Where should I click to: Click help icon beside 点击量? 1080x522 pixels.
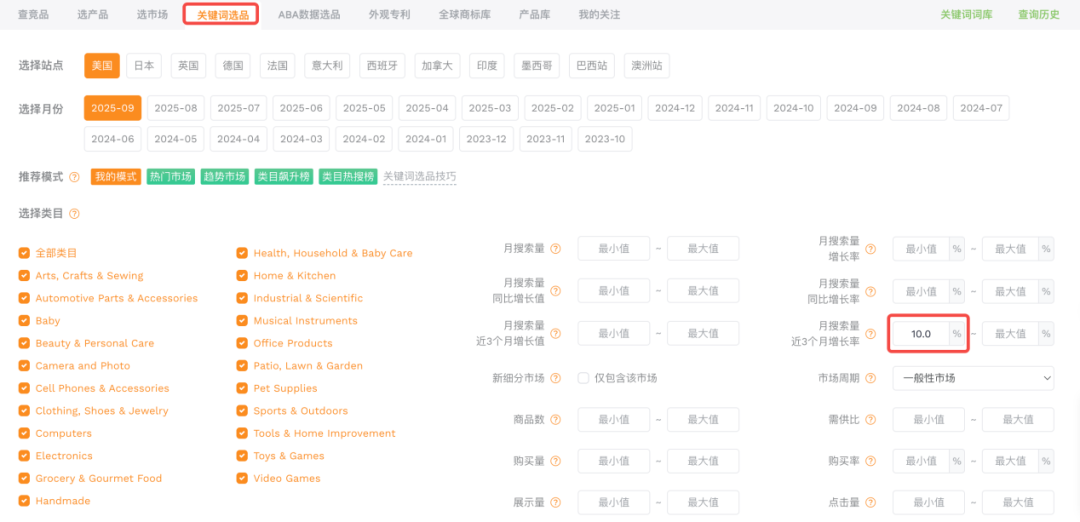click(x=871, y=503)
